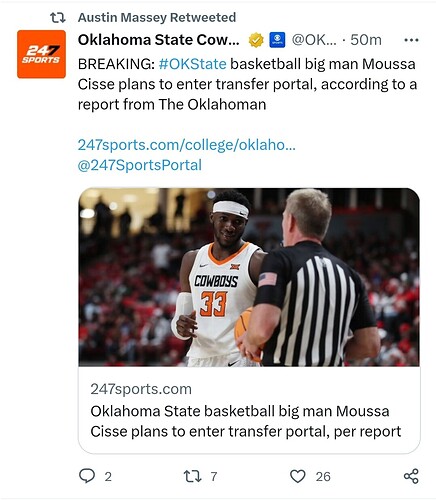The width and height of the screenshot is (436, 500).
Task: Click the 247 Sports profile avatar
Action: tap(41, 54)
